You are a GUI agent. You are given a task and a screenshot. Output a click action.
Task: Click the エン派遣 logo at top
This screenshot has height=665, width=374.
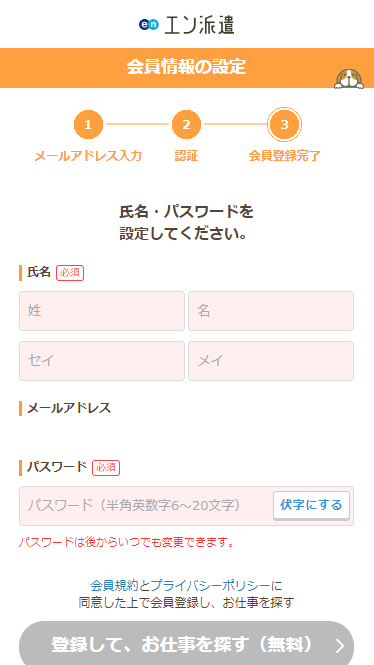tap(187, 25)
